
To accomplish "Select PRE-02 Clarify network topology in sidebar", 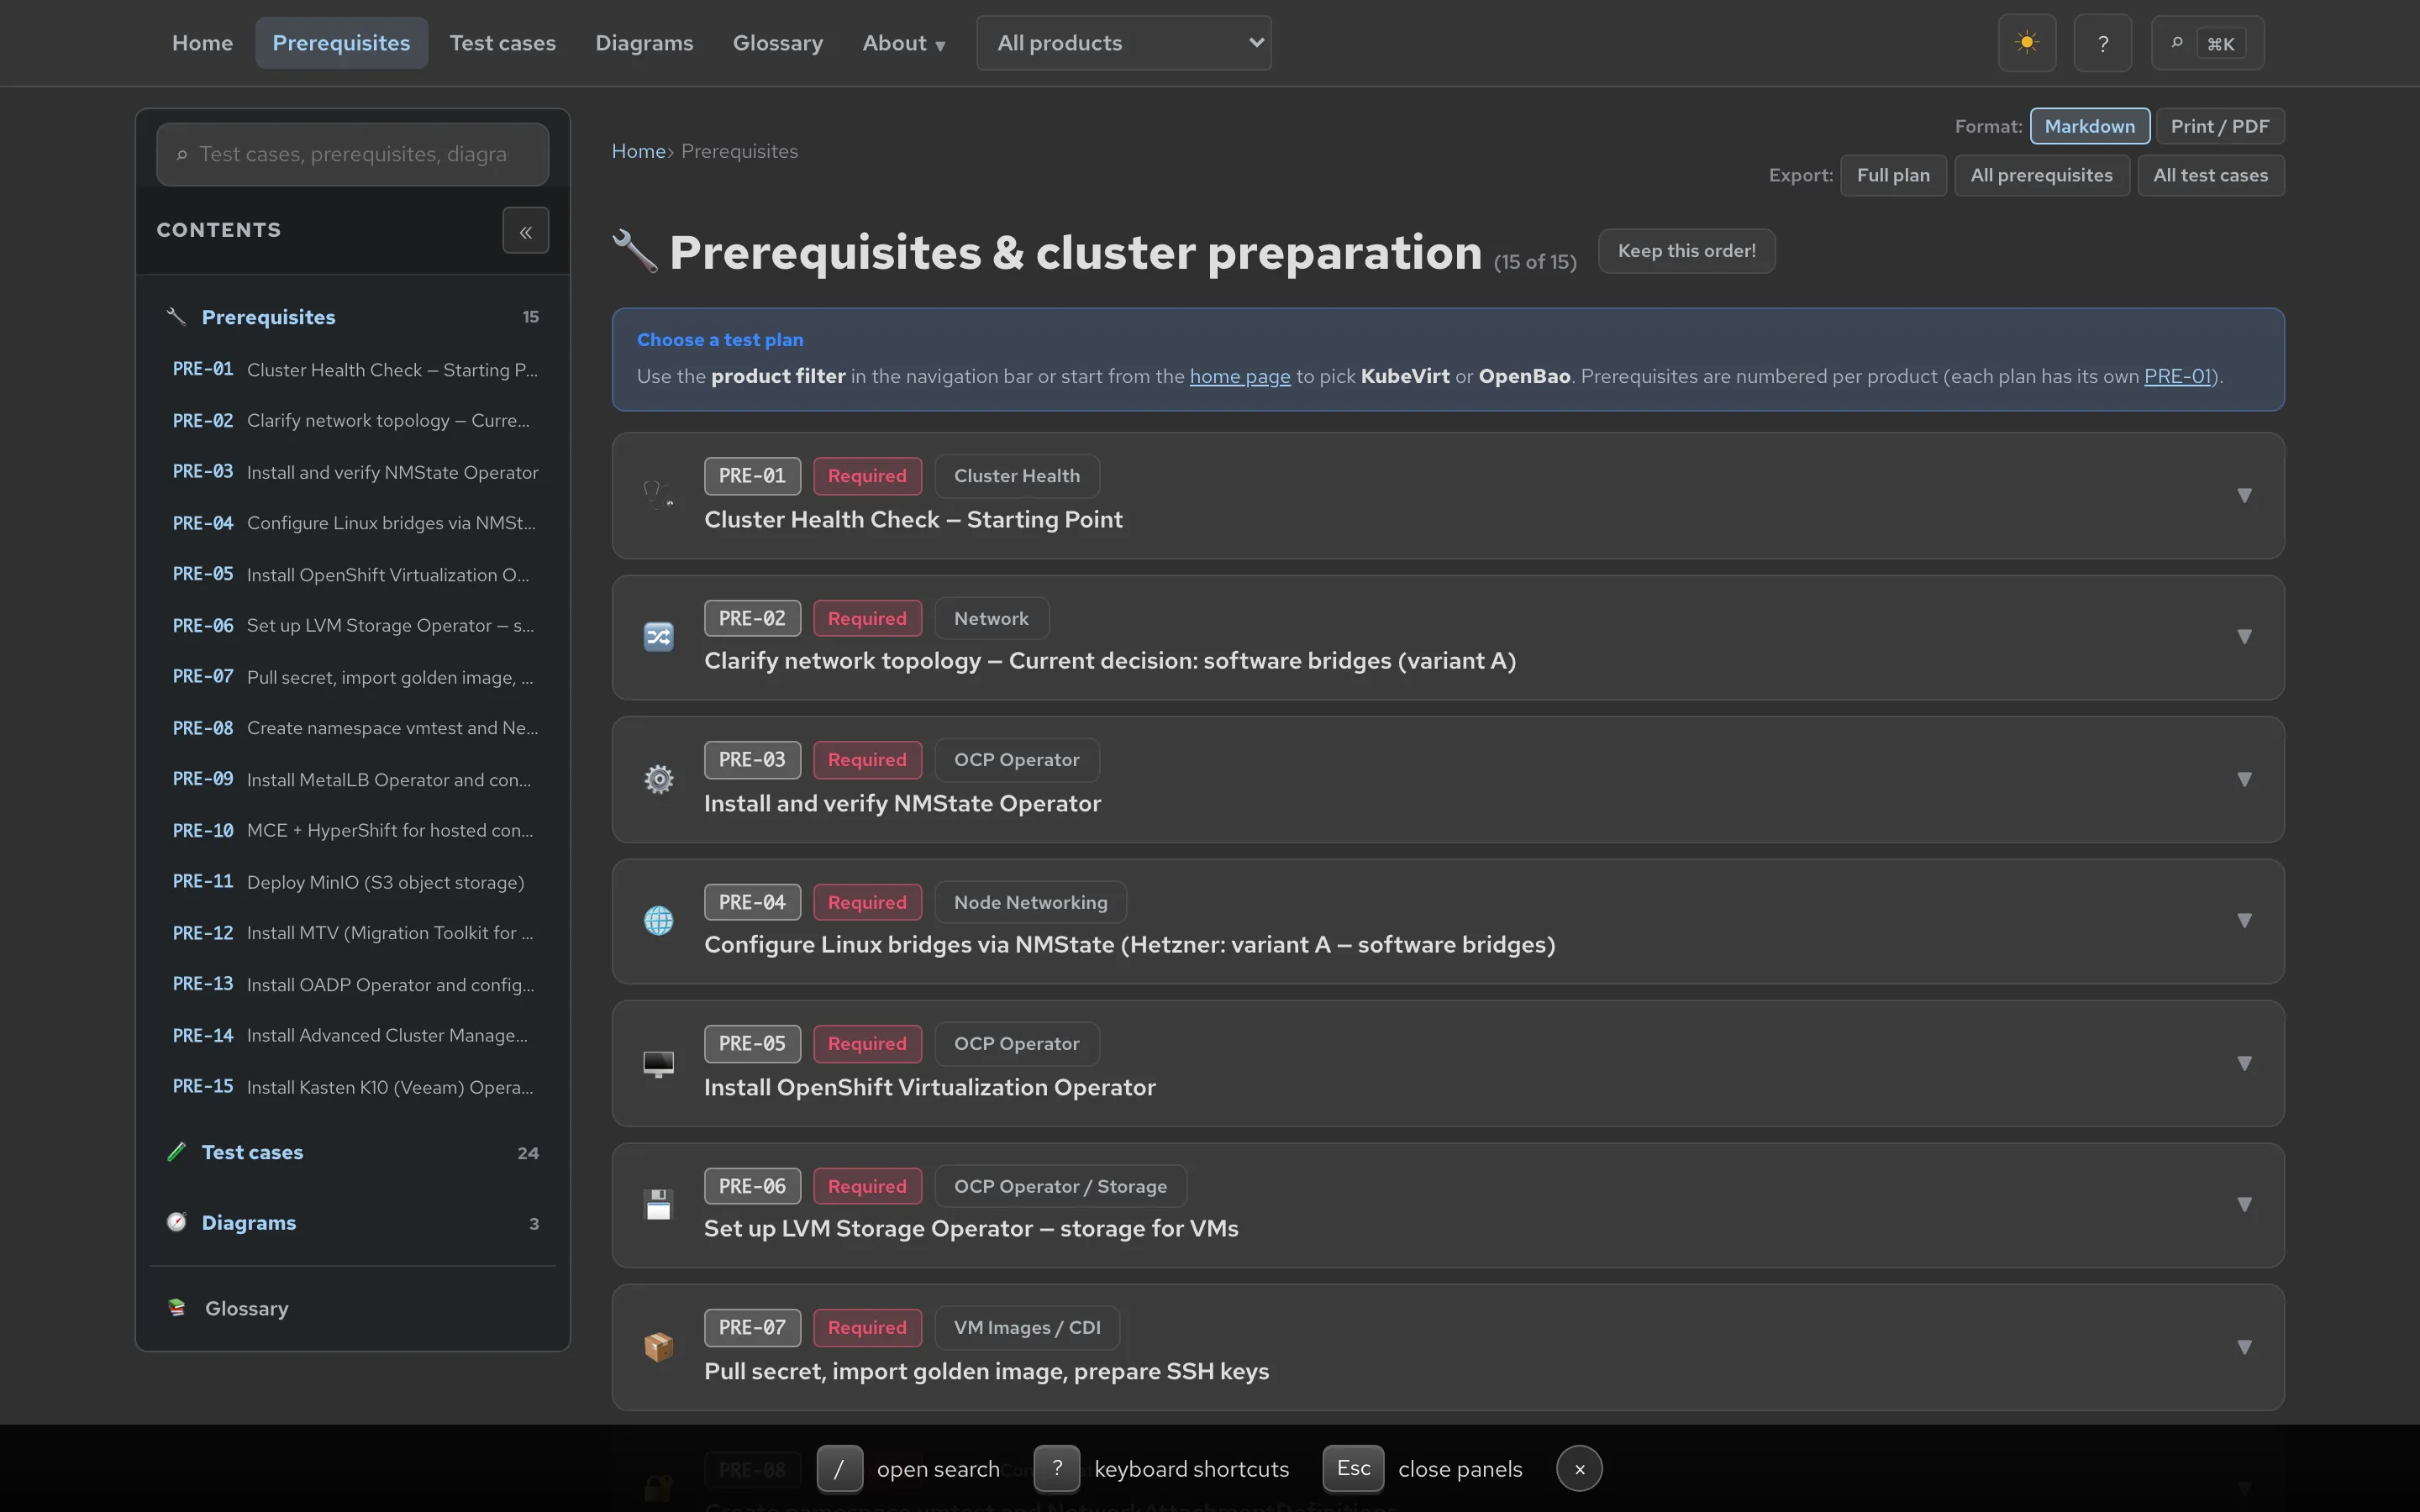I will pyautogui.click(x=355, y=421).
